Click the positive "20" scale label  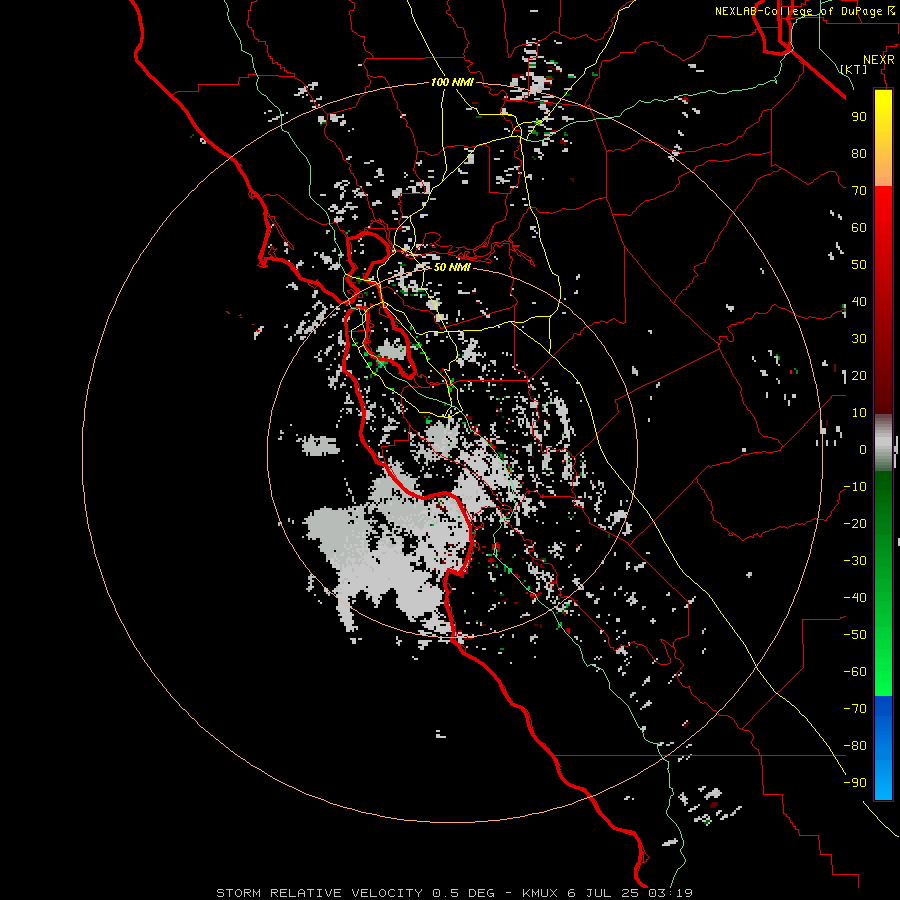(859, 375)
